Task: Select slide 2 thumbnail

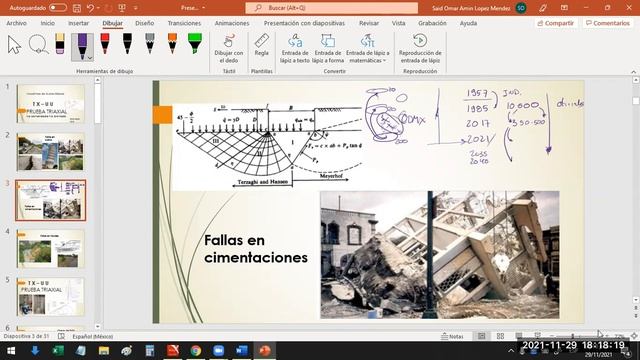Action: tap(51, 152)
